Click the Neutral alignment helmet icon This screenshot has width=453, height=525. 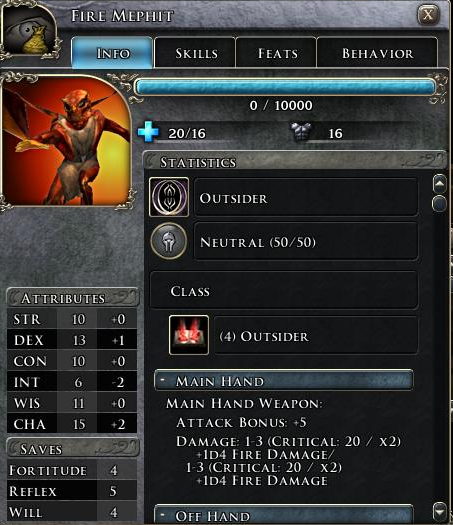click(168, 241)
